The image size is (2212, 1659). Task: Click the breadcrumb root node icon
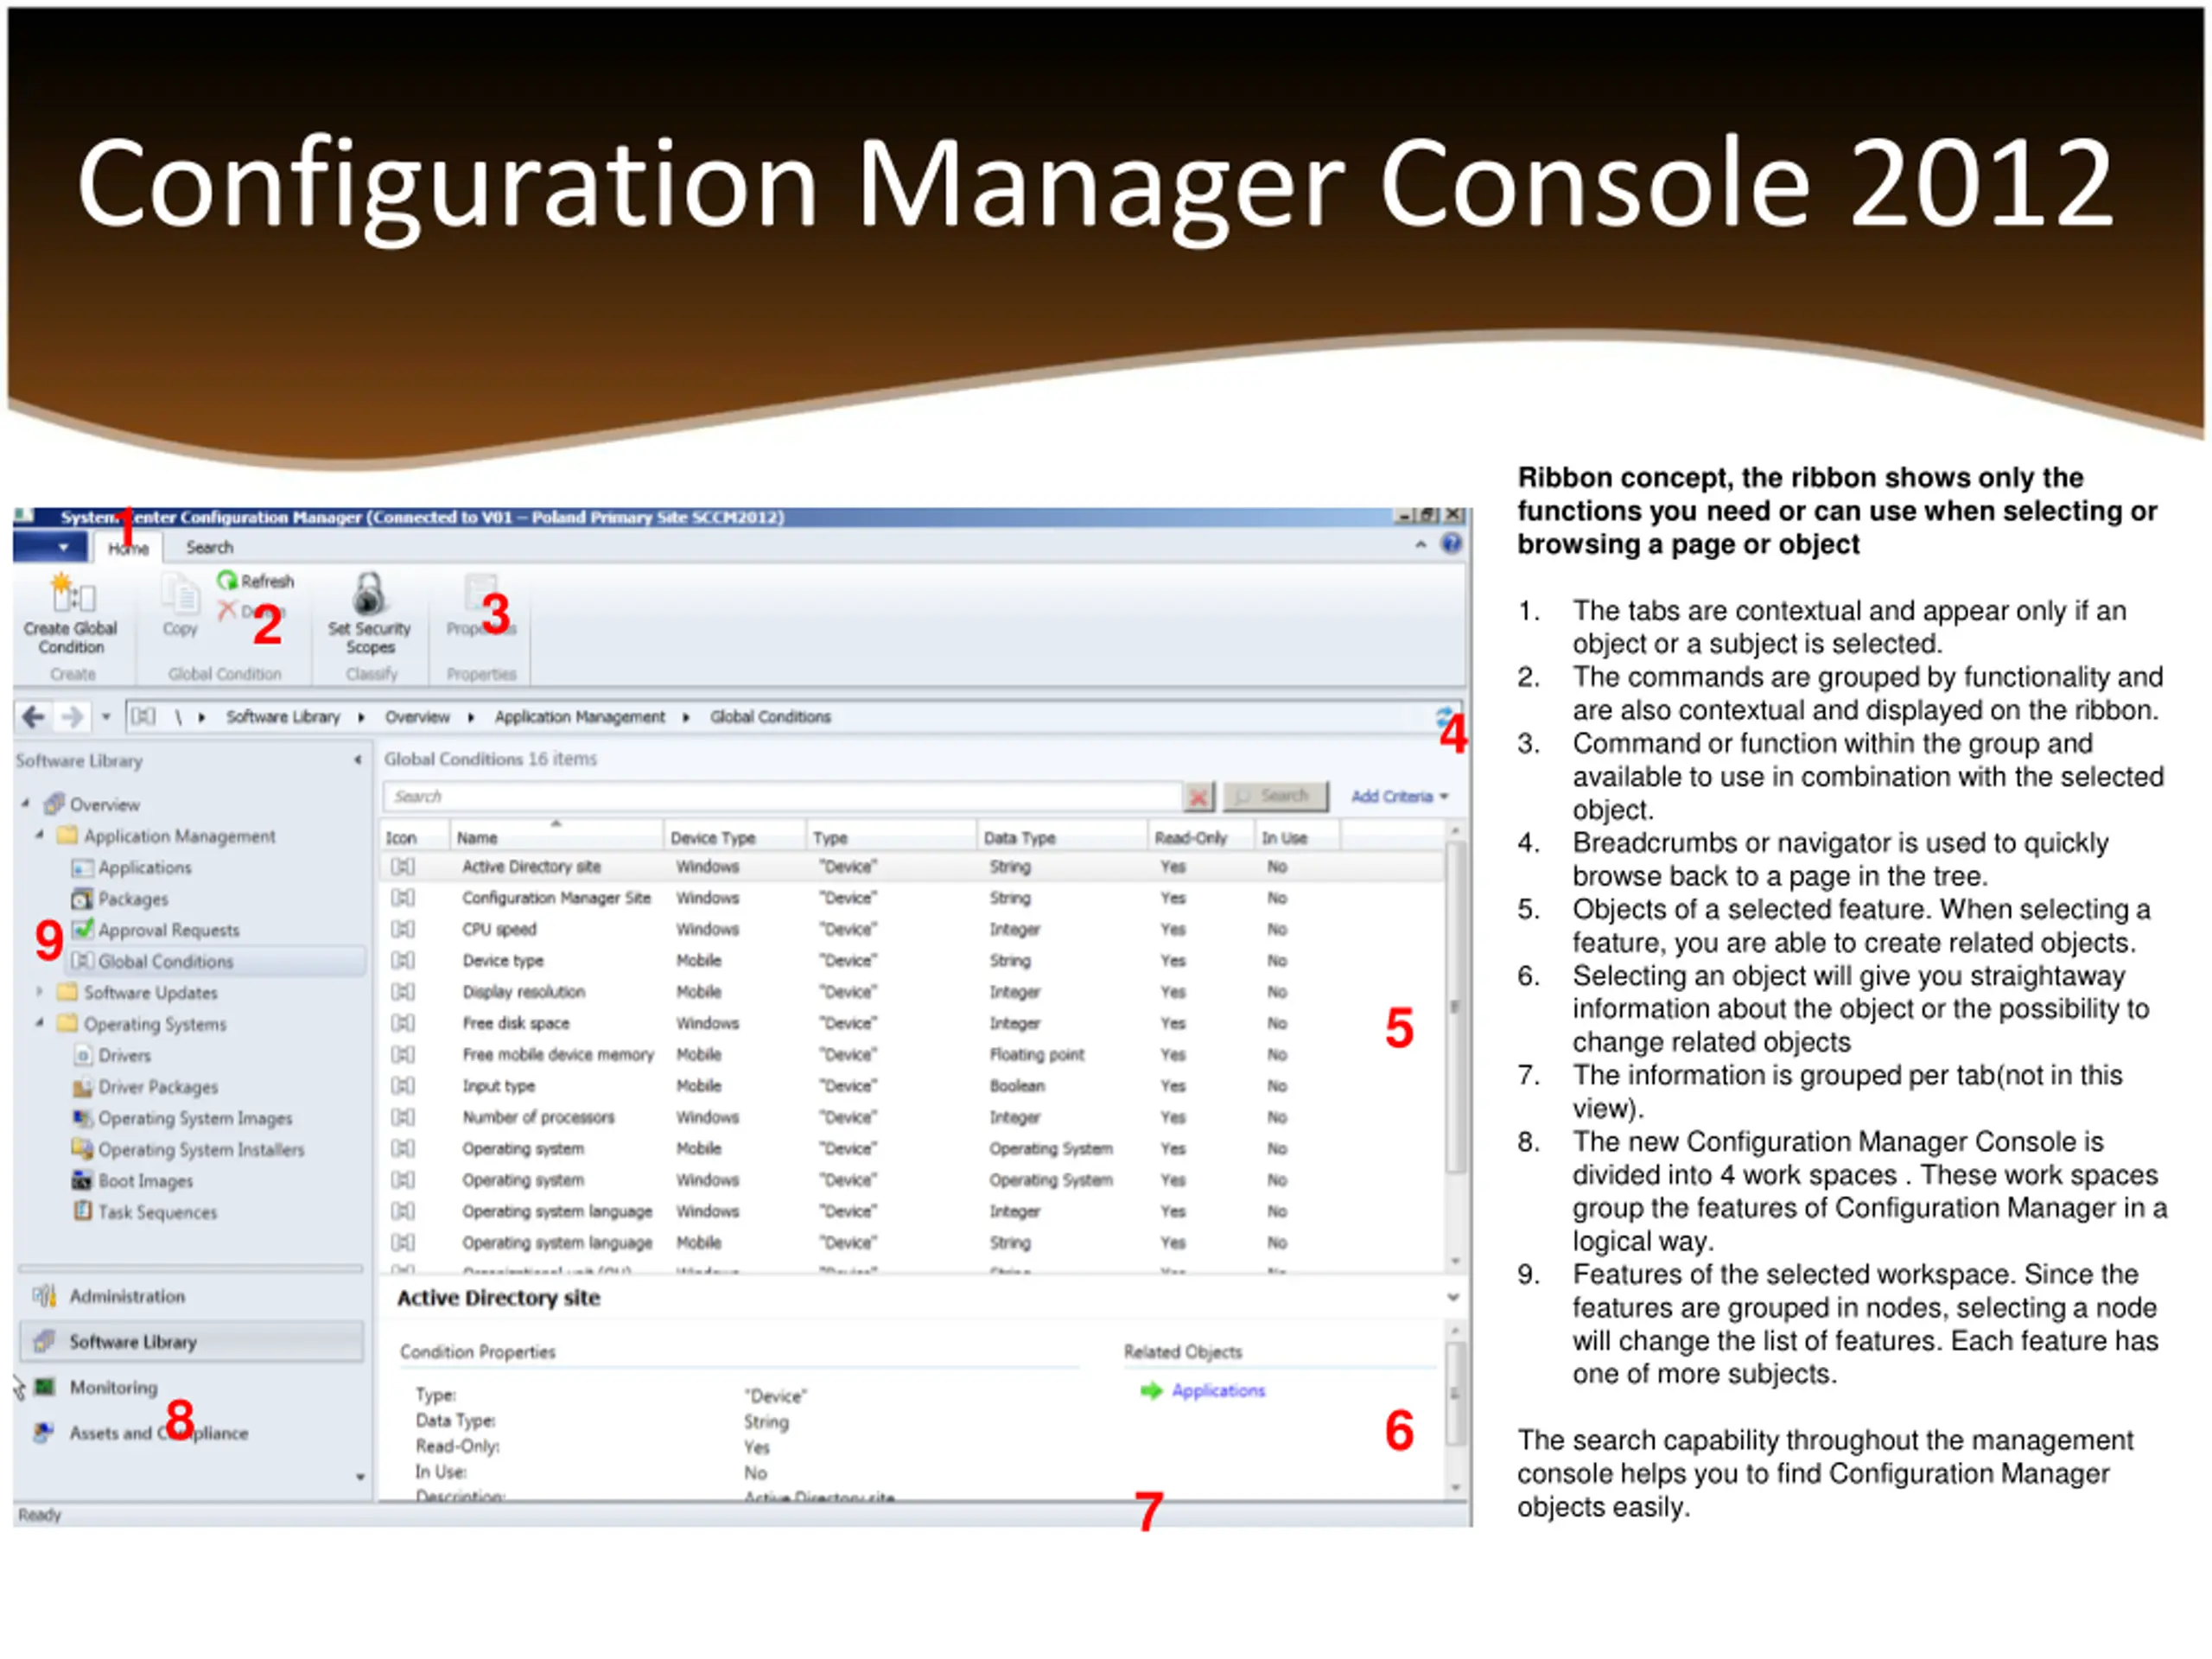point(144,716)
